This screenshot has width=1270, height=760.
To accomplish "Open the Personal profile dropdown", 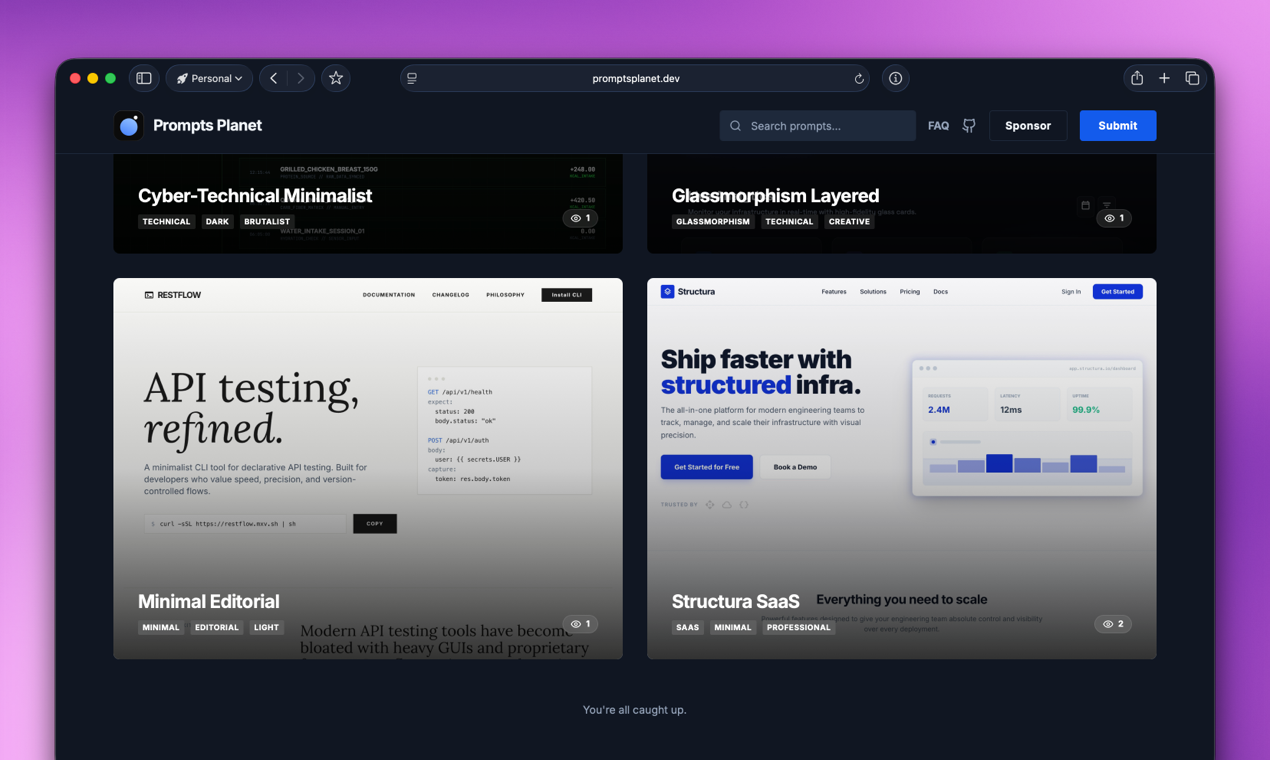I will pos(209,77).
